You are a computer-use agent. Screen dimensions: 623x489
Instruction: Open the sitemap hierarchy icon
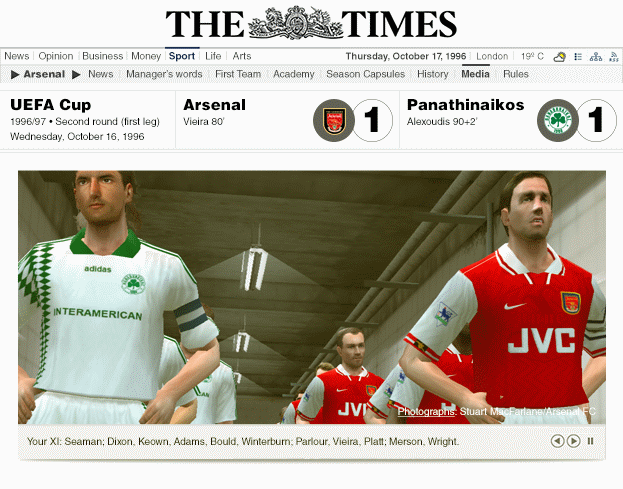(x=596, y=57)
